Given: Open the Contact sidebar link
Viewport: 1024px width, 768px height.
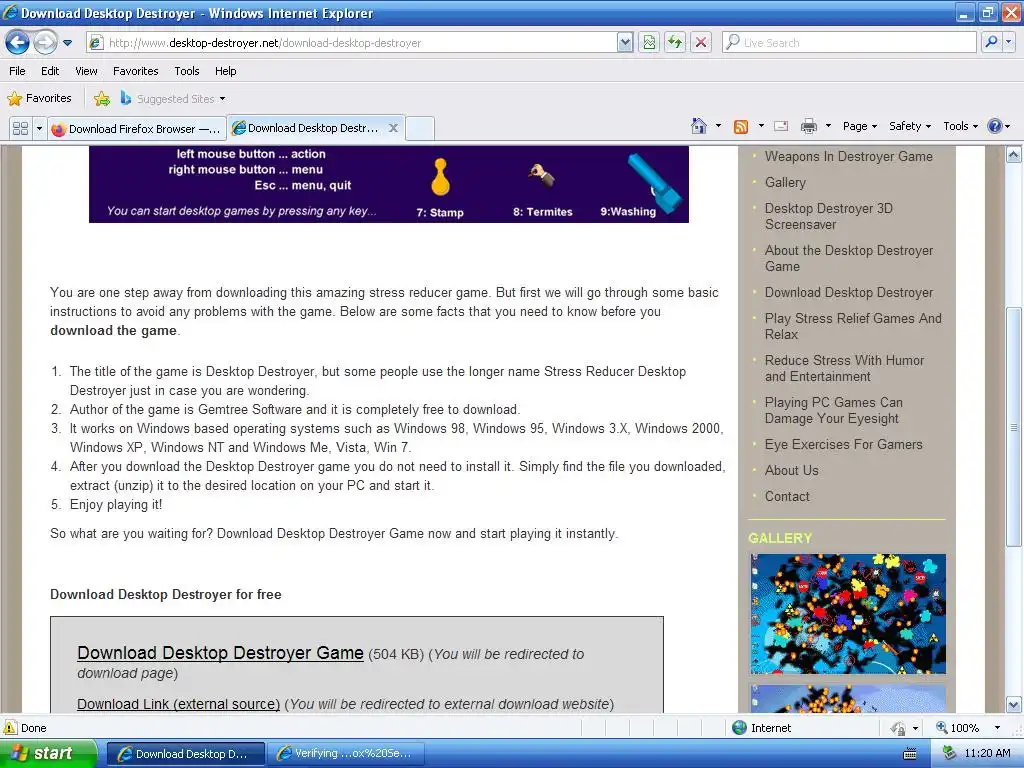Looking at the screenshot, I should pos(787,496).
